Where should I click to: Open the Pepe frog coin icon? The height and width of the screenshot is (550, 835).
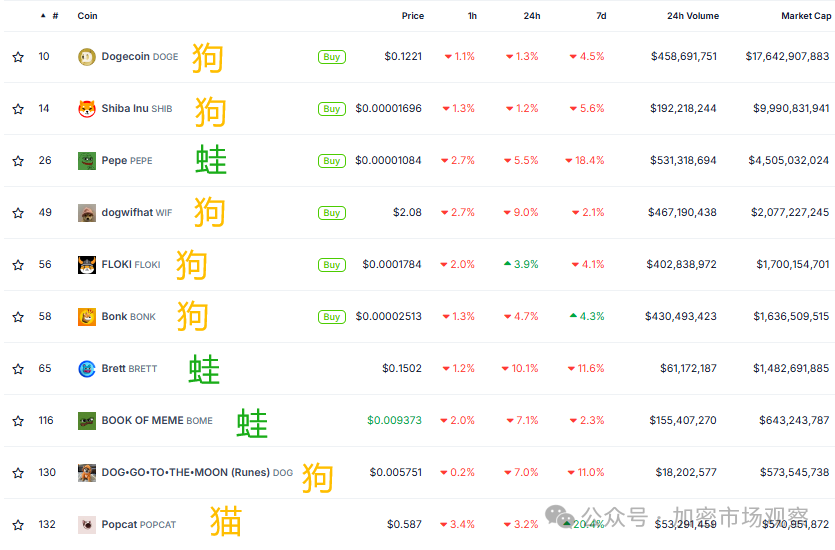87,161
